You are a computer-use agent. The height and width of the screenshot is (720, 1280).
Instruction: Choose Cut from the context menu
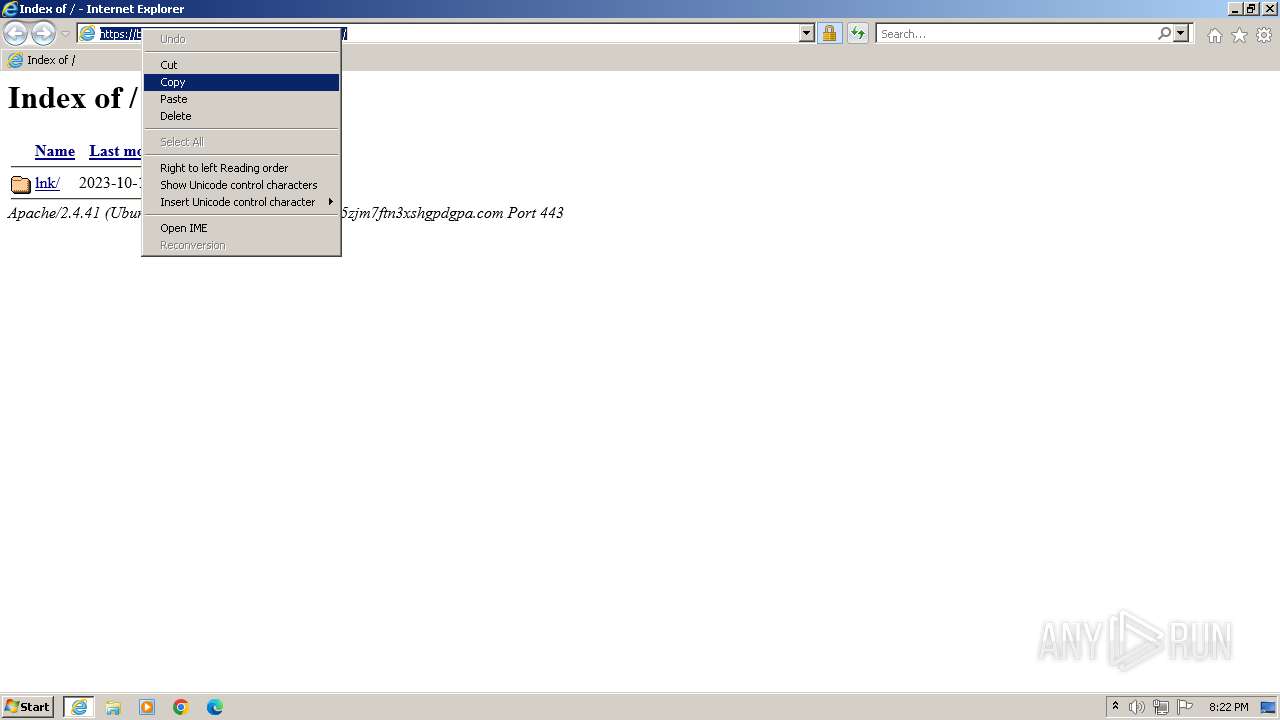point(241,65)
